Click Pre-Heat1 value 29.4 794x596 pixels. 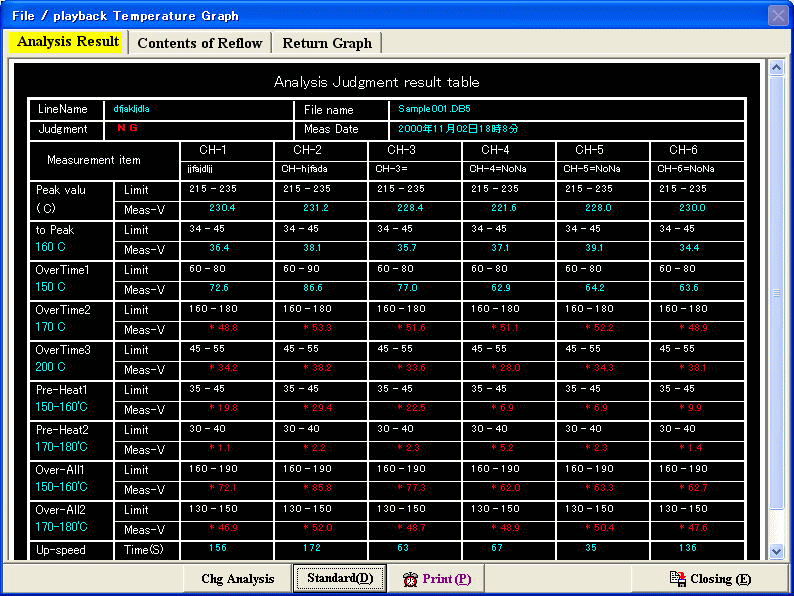317,408
